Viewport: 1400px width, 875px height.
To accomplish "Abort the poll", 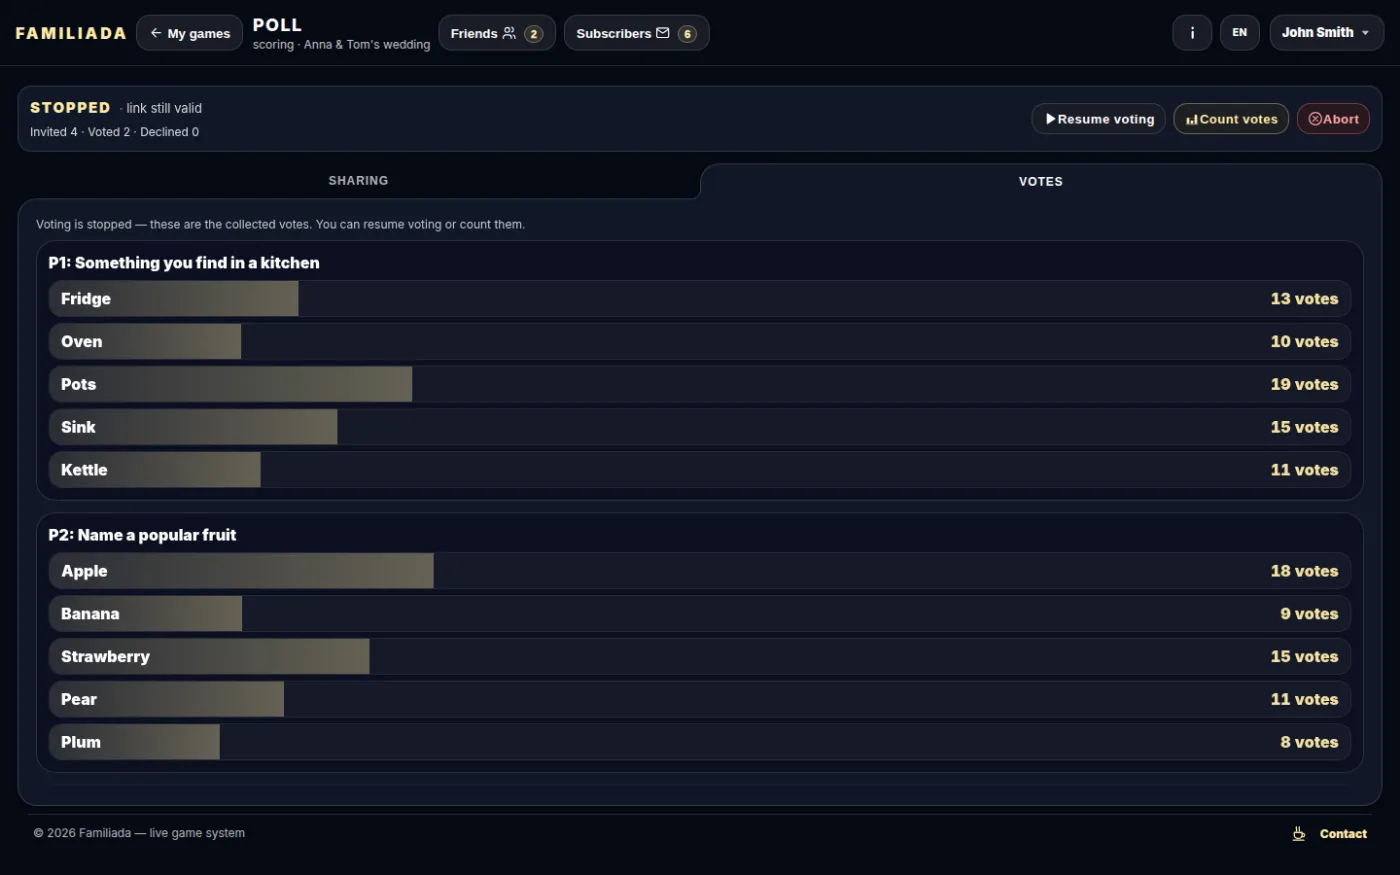I will [x=1333, y=119].
